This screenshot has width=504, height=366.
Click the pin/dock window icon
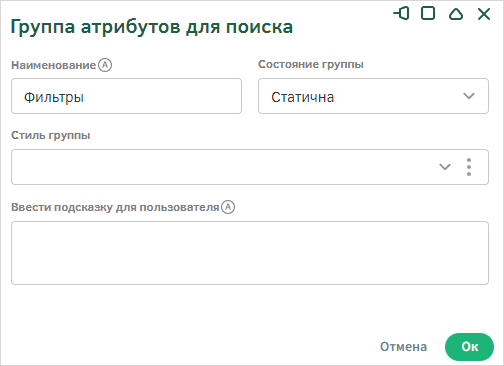tap(401, 14)
